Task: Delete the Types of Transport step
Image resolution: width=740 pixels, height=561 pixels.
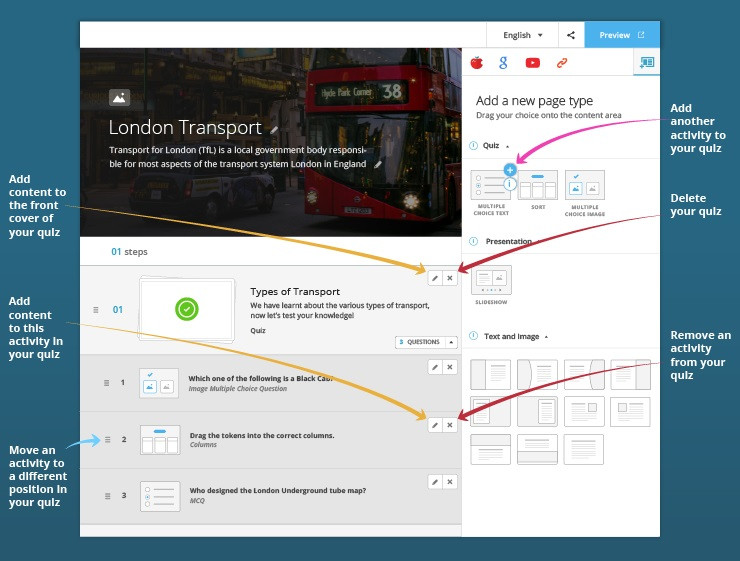Action: 450,278
